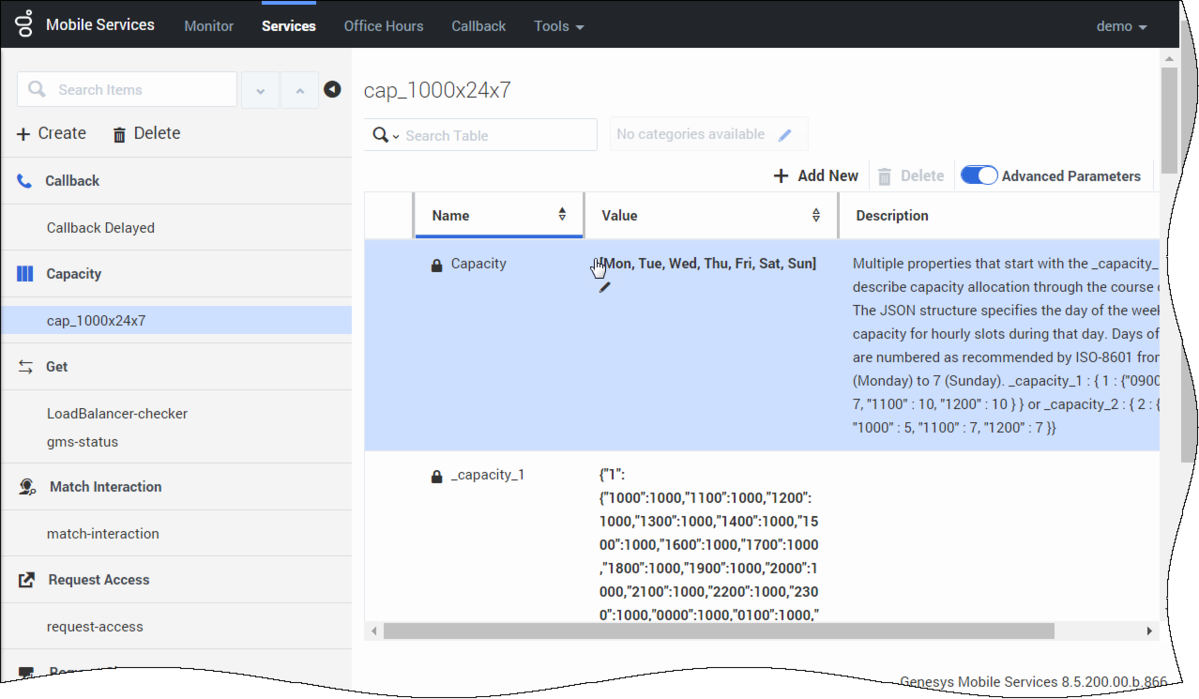Click the Add New button
Screen dimensions: 1199x699
(816, 176)
